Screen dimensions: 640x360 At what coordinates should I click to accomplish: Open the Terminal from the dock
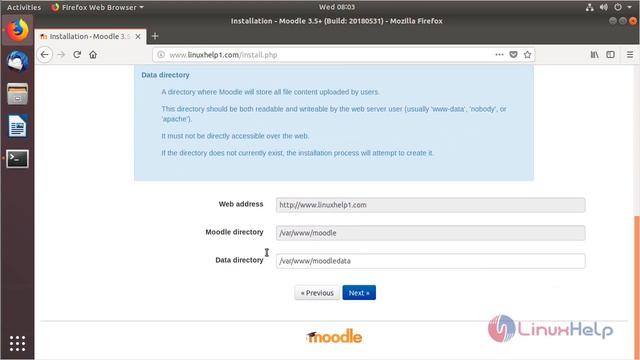[x=17, y=158]
